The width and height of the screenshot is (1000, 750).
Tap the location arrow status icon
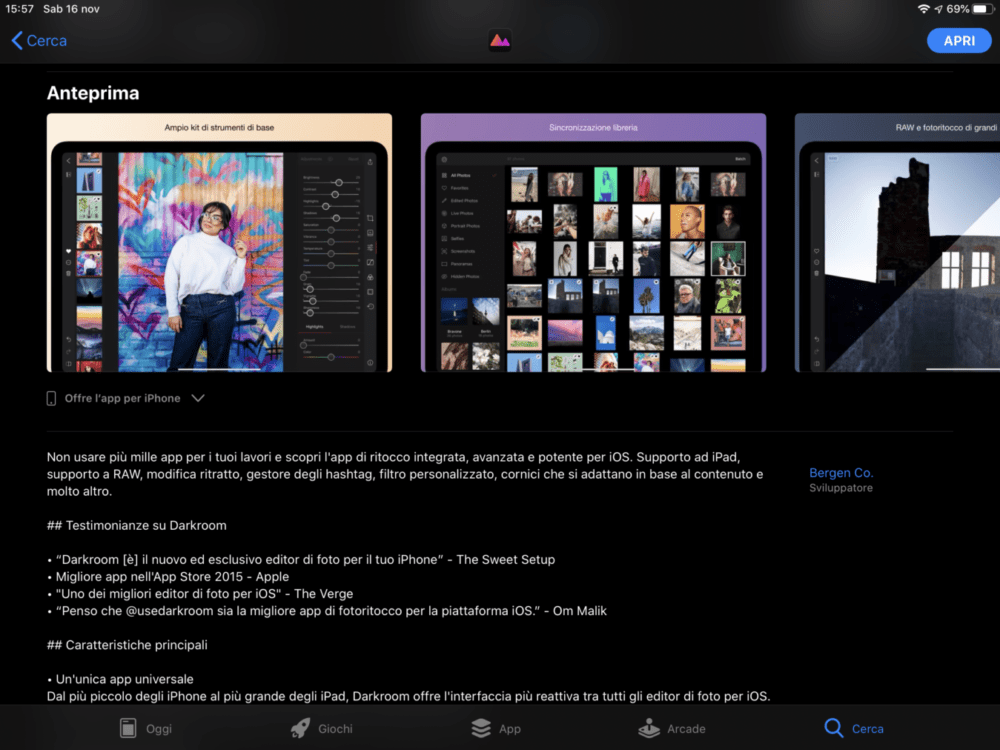click(938, 9)
